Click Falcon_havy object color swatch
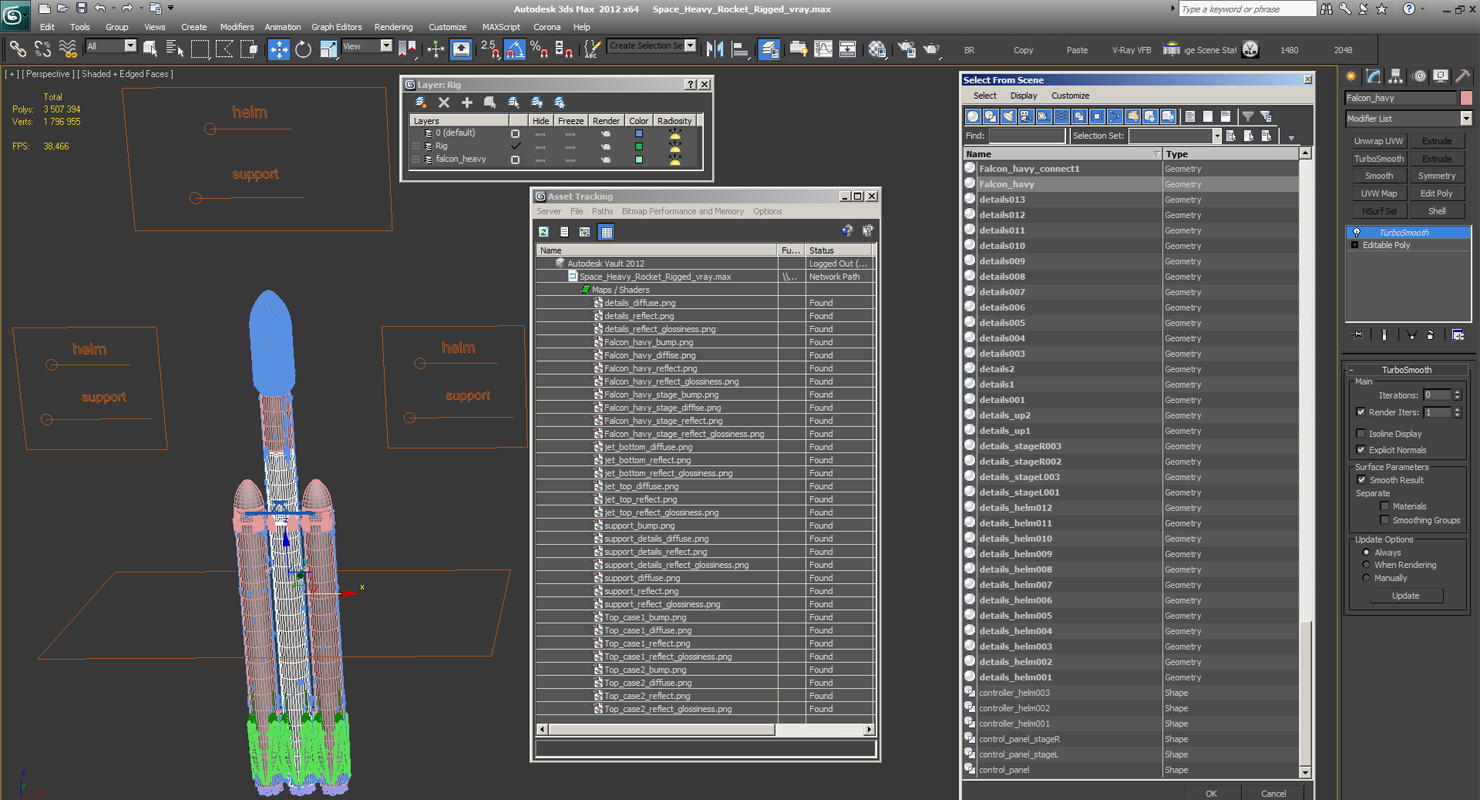Image resolution: width=1480 pixels, height=800 pixels. tap(1467, 98)
